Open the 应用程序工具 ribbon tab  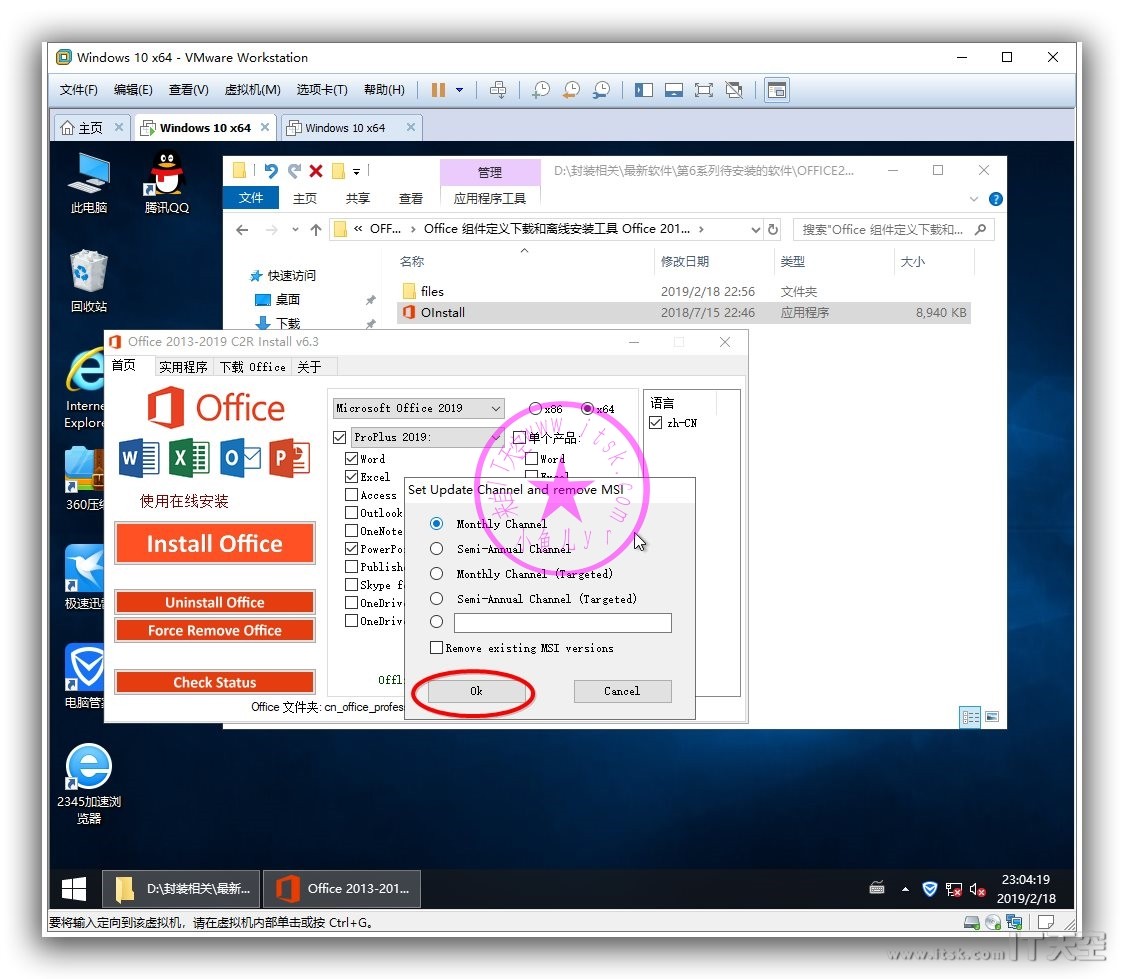tap(490, 199)
